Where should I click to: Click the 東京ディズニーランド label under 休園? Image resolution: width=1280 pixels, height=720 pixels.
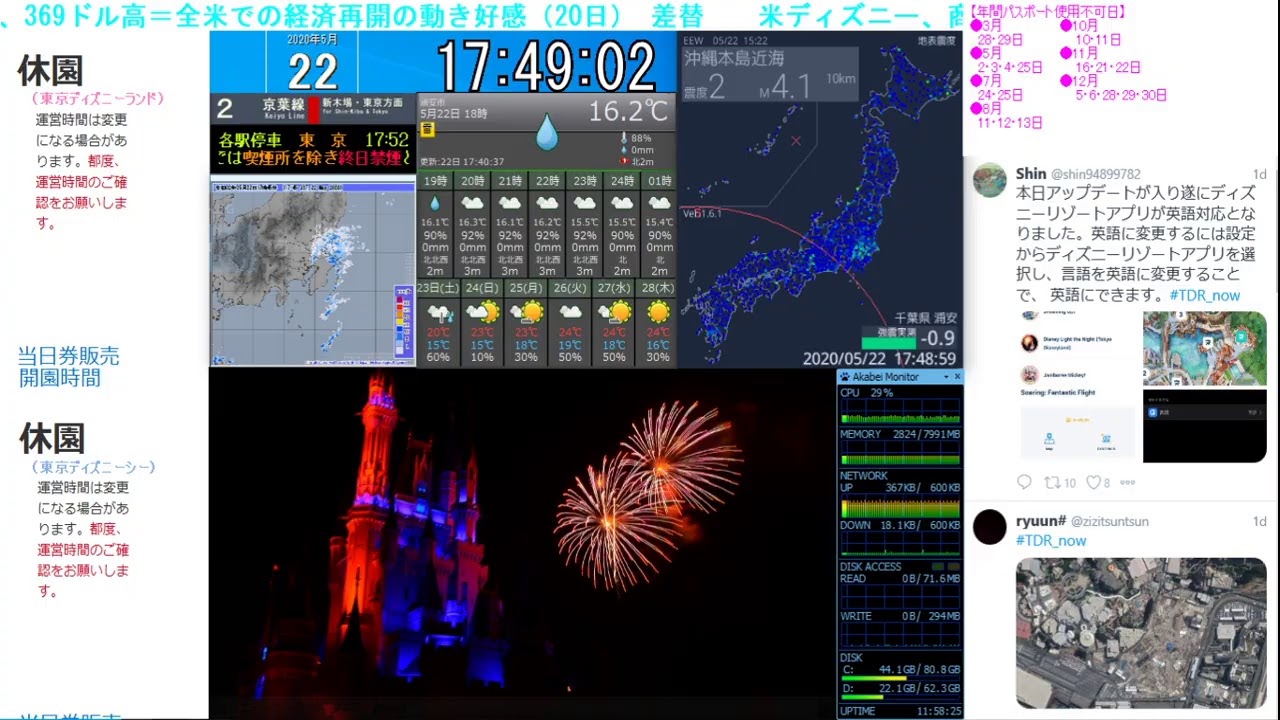(x=97, y=99)
